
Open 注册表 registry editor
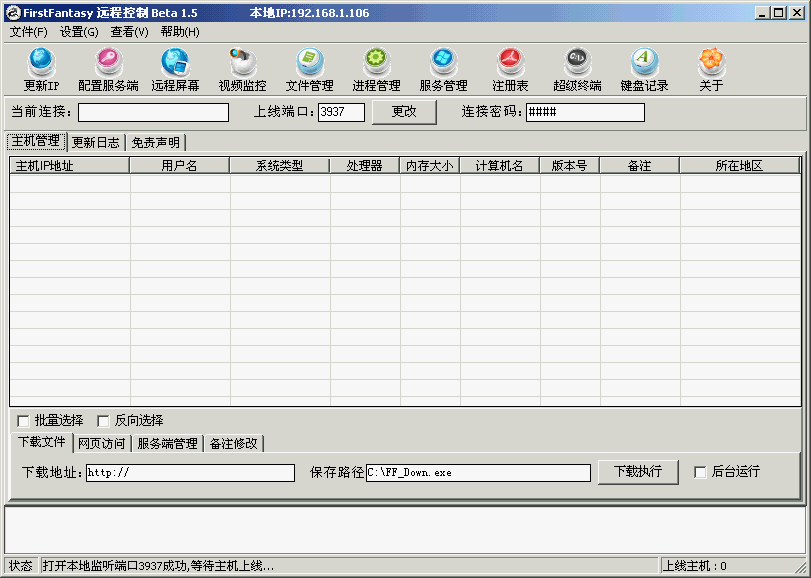[510, 68]
